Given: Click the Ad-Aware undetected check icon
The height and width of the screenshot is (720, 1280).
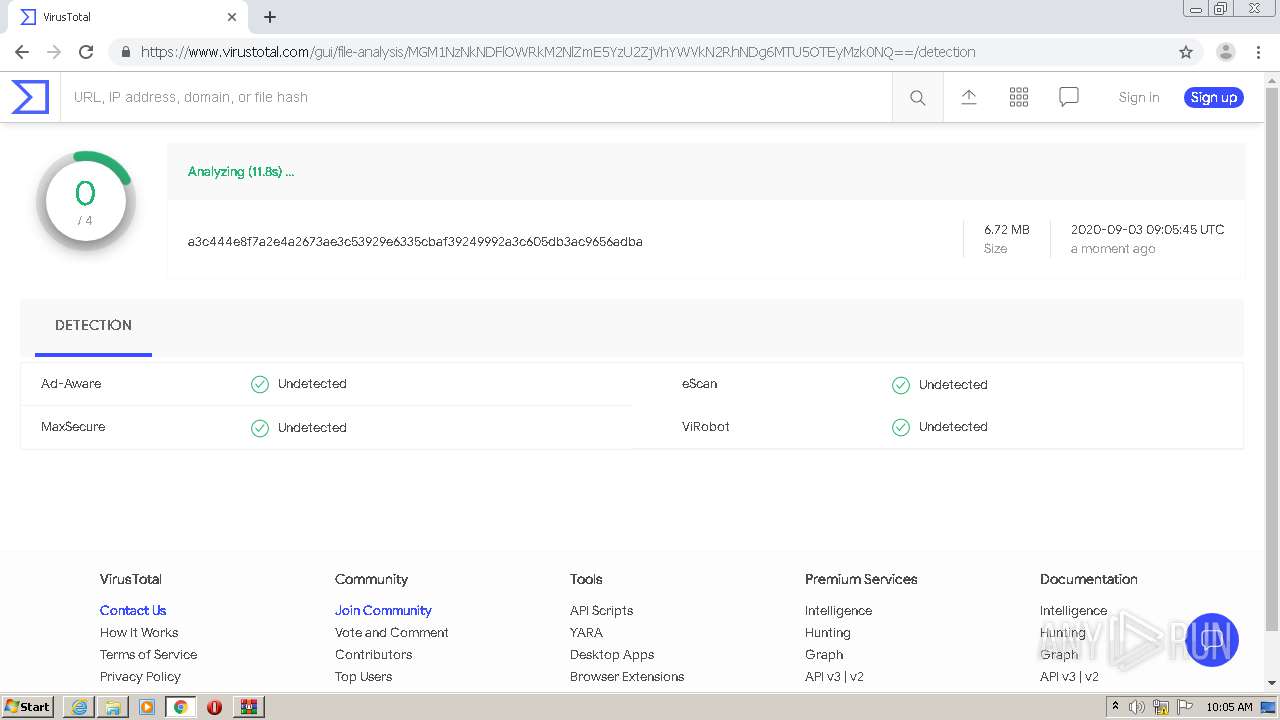Looking at the screenshot, I should click(260, 384).
